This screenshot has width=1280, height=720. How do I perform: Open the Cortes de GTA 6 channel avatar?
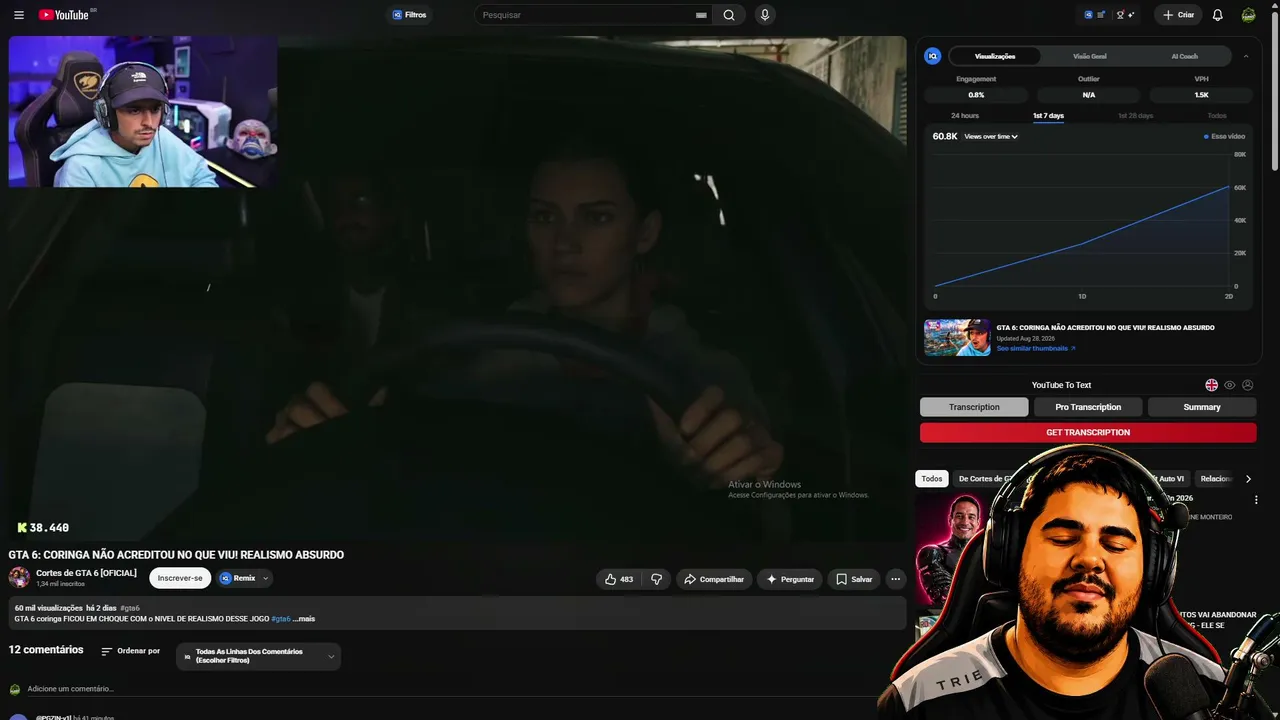point(19,577)
